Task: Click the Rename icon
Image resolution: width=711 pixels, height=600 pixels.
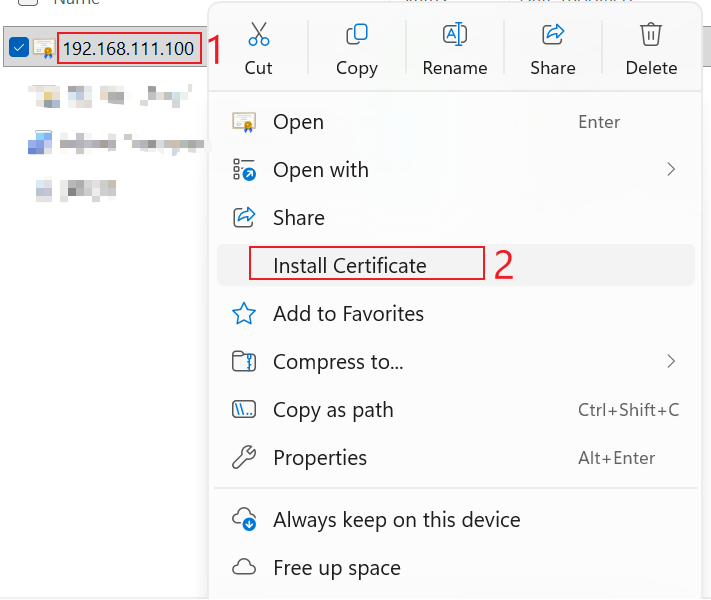Action: pyautogui.click(x=455, y=35)
